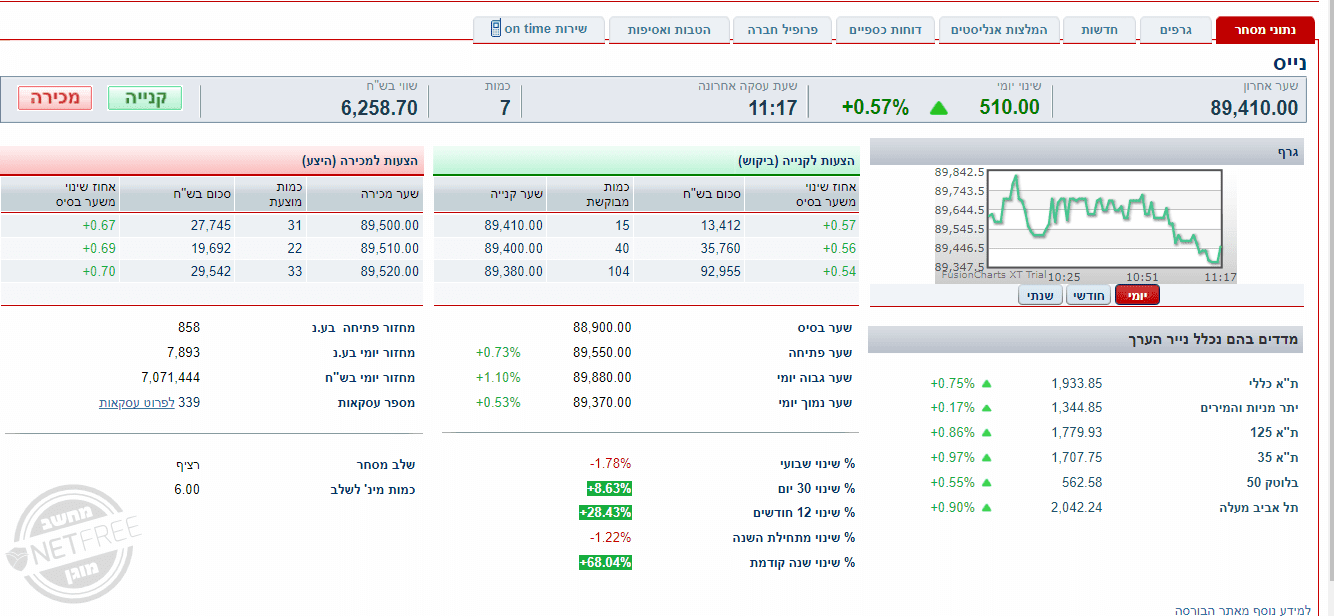
Task: Click the ask price 89,520.00
Action: point(390,270)
